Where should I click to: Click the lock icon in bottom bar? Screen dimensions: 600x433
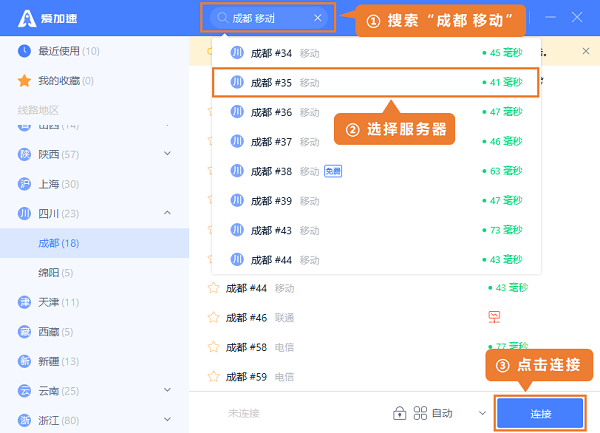(399, 413)
